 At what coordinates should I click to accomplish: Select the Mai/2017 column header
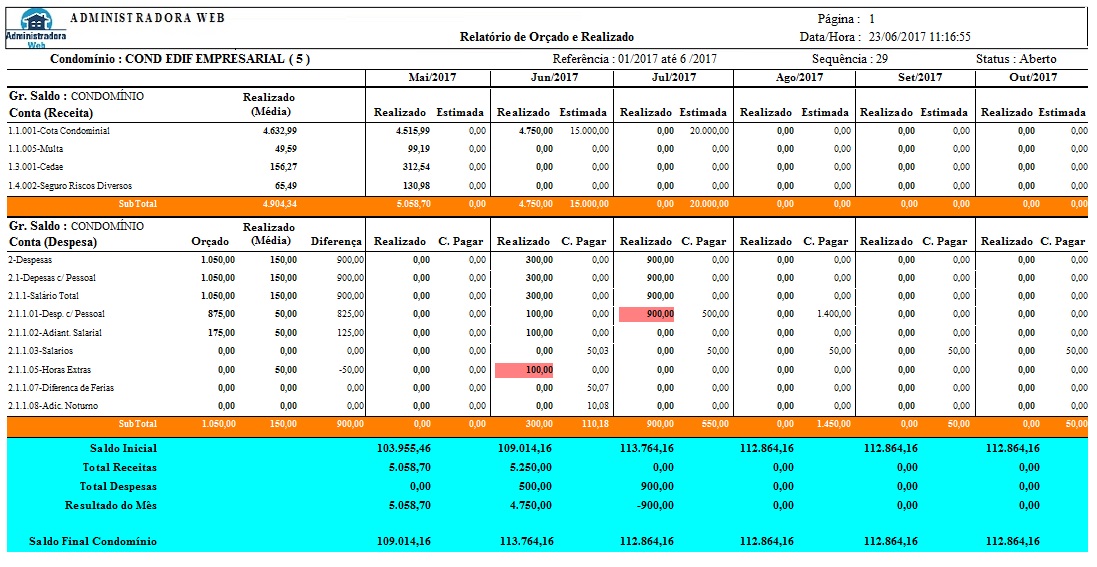pyautogui.click(x=433, y=78)
